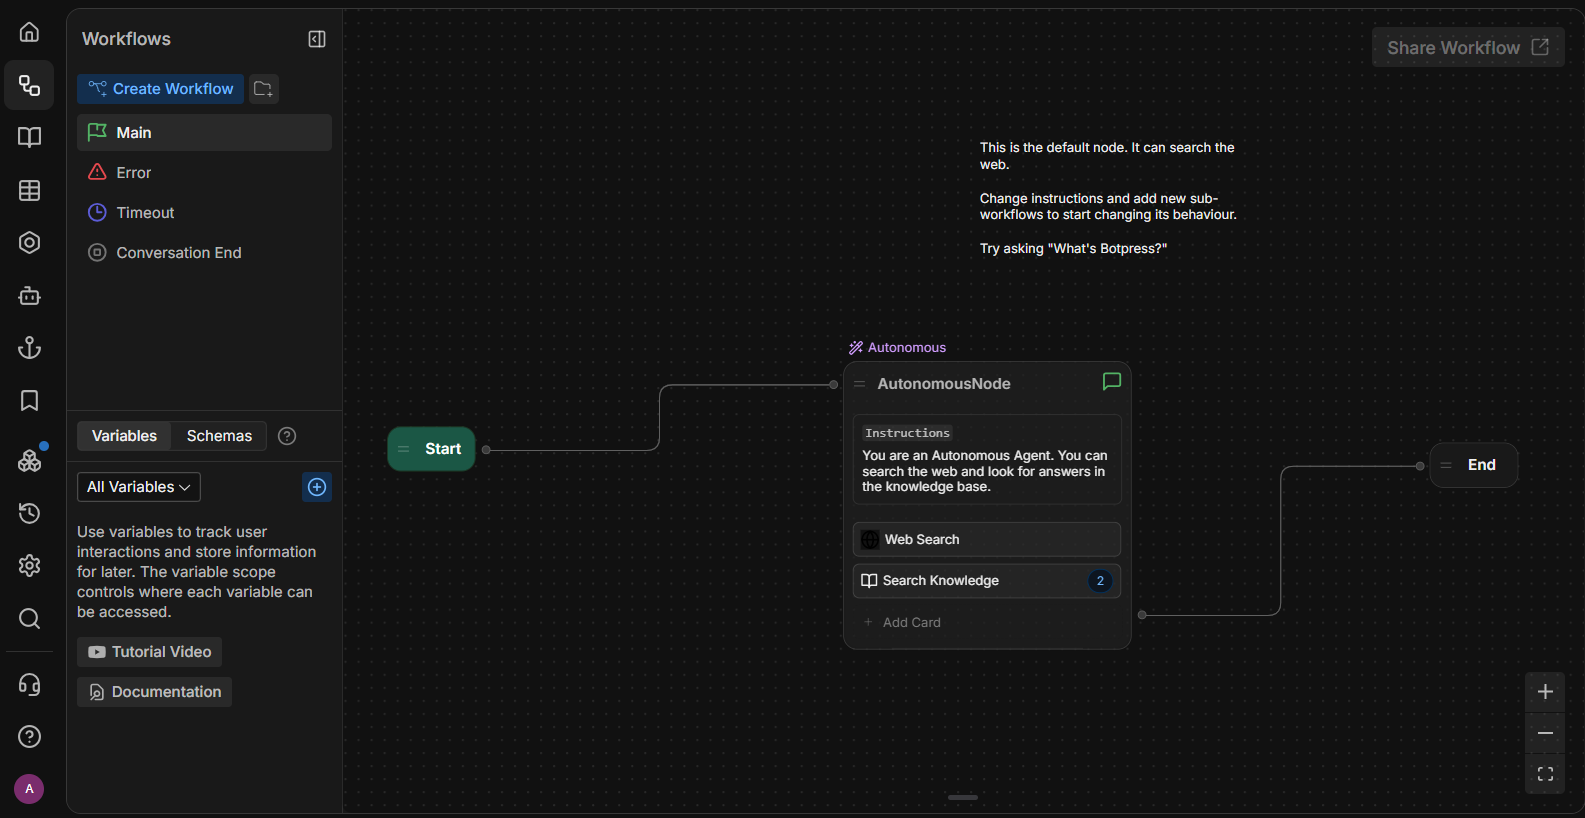Toggle fit-to-screen view on canvas
1585x818 pixels.
click(x=1545, y=774)
